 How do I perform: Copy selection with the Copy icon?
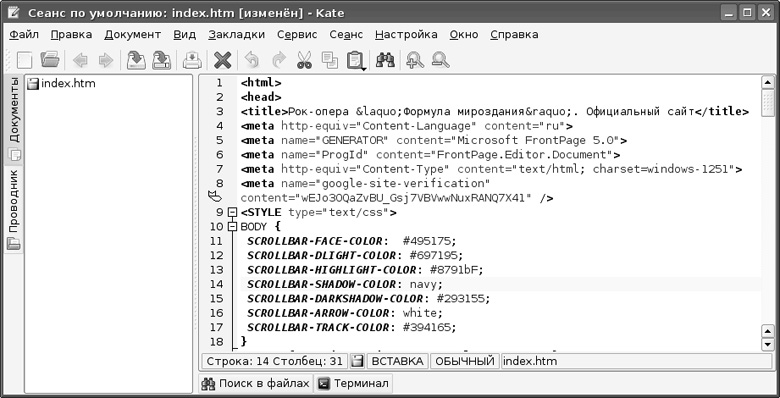pyautogui.click(x=329, y=60)
